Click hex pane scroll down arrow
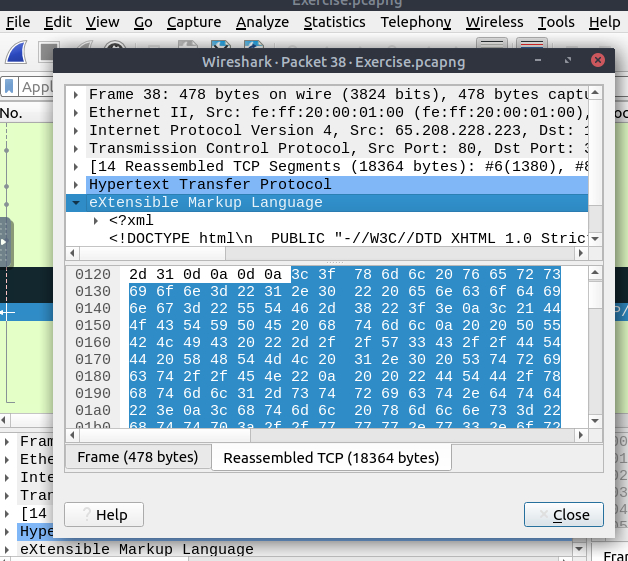This screenshot has height=561, width=628. pyautogui.click(x=595, y=421)
